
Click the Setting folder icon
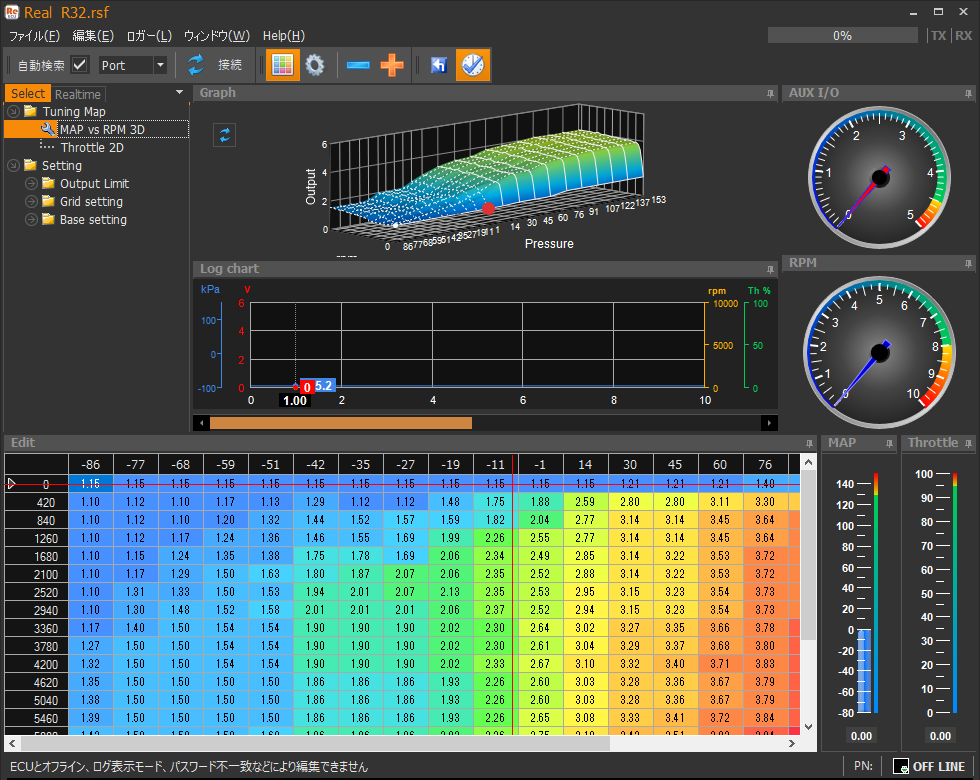point(30,165)
